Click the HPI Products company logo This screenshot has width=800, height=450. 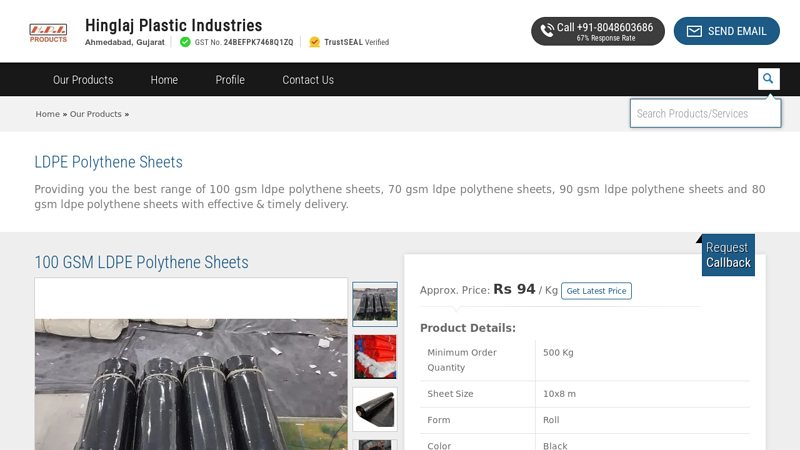pos(48,32)
